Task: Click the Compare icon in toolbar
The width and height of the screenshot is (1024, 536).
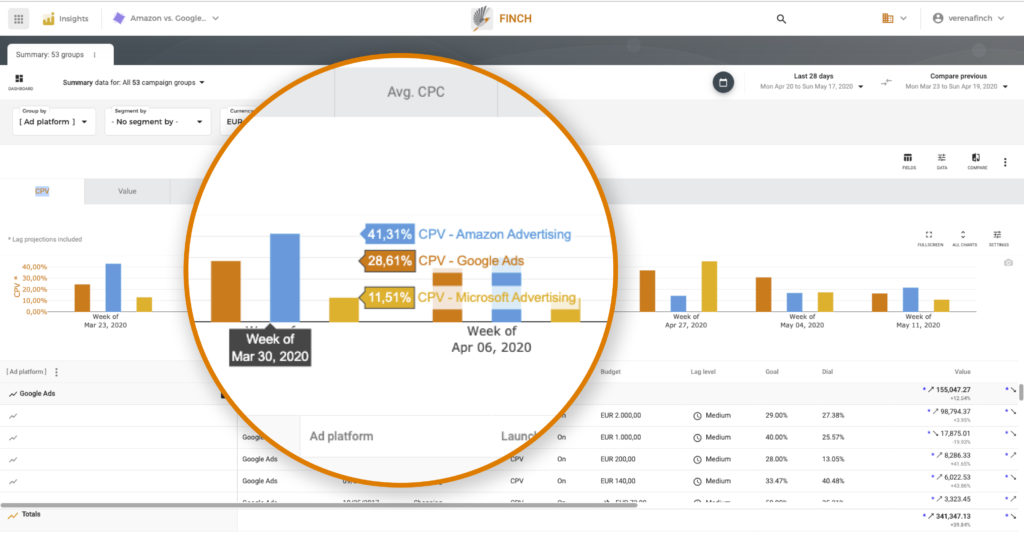Action: (976, 161)
